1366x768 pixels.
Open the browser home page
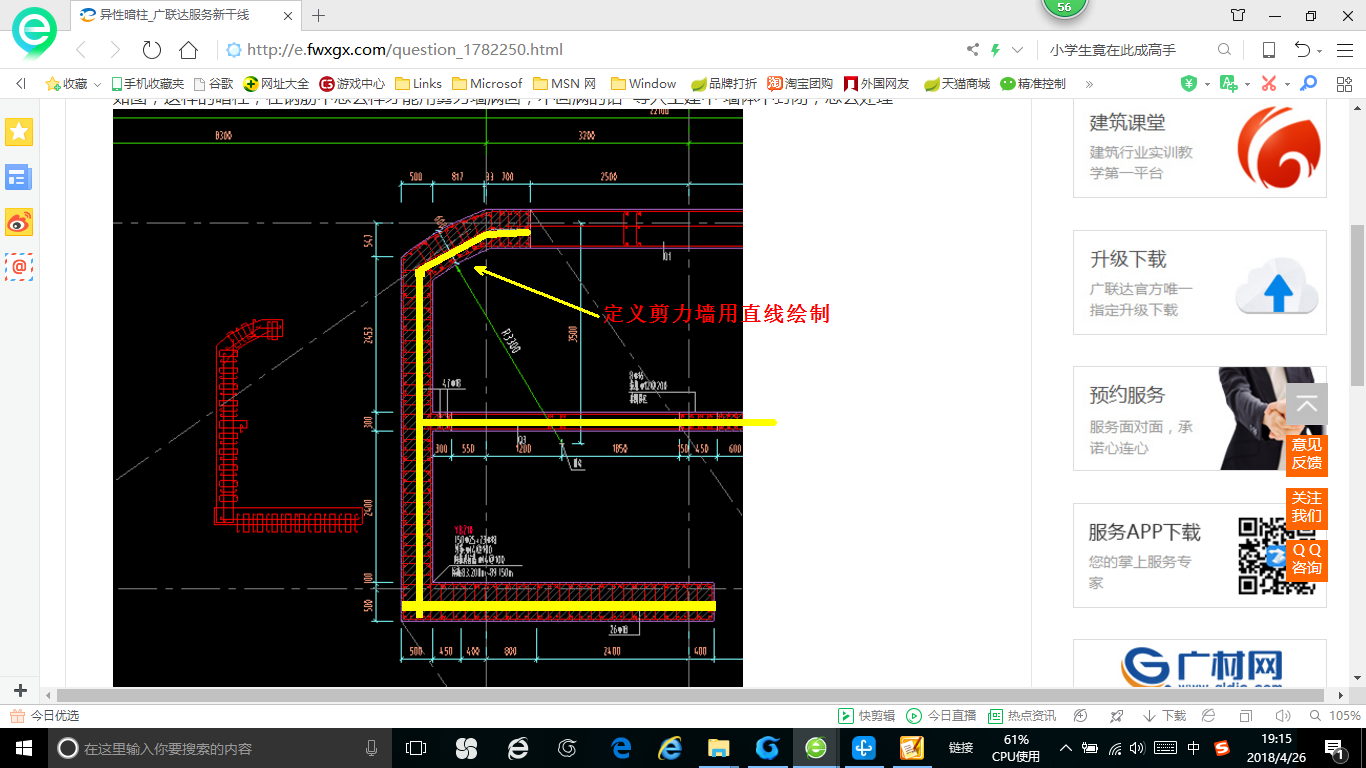click(188, 50)
